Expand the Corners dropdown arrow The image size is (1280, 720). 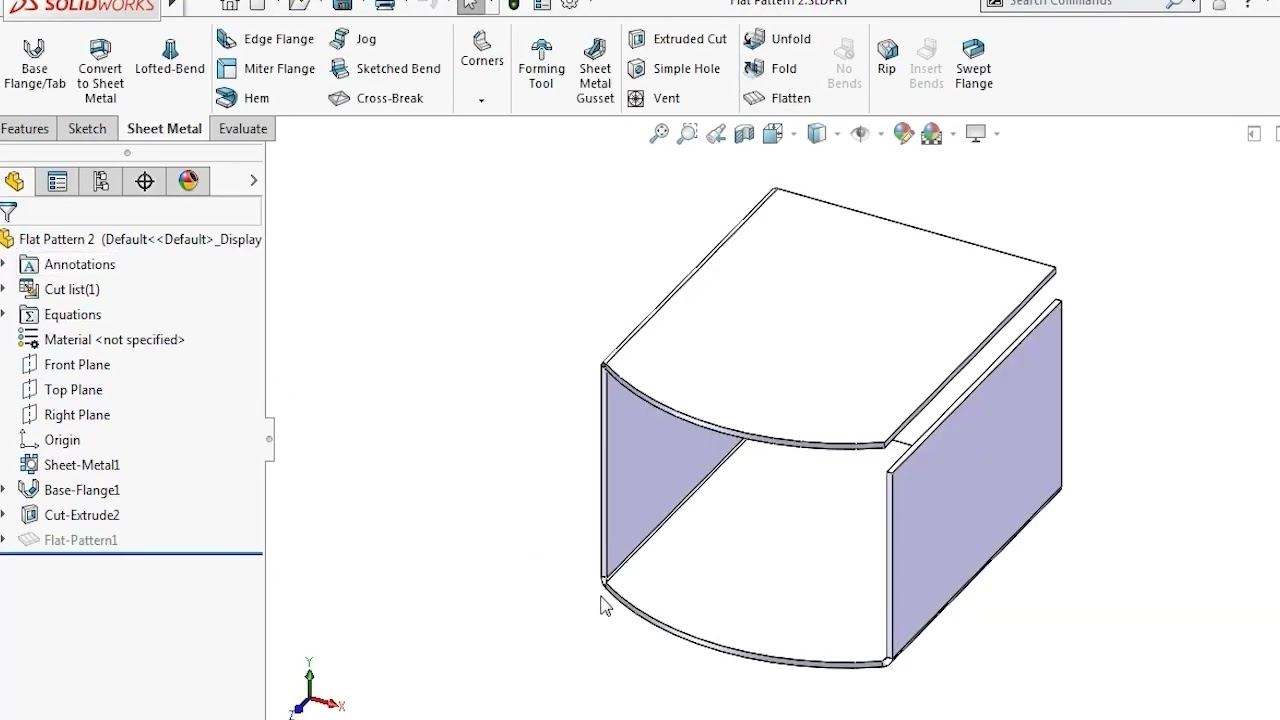pyautogui.click(x=481, y=101)
